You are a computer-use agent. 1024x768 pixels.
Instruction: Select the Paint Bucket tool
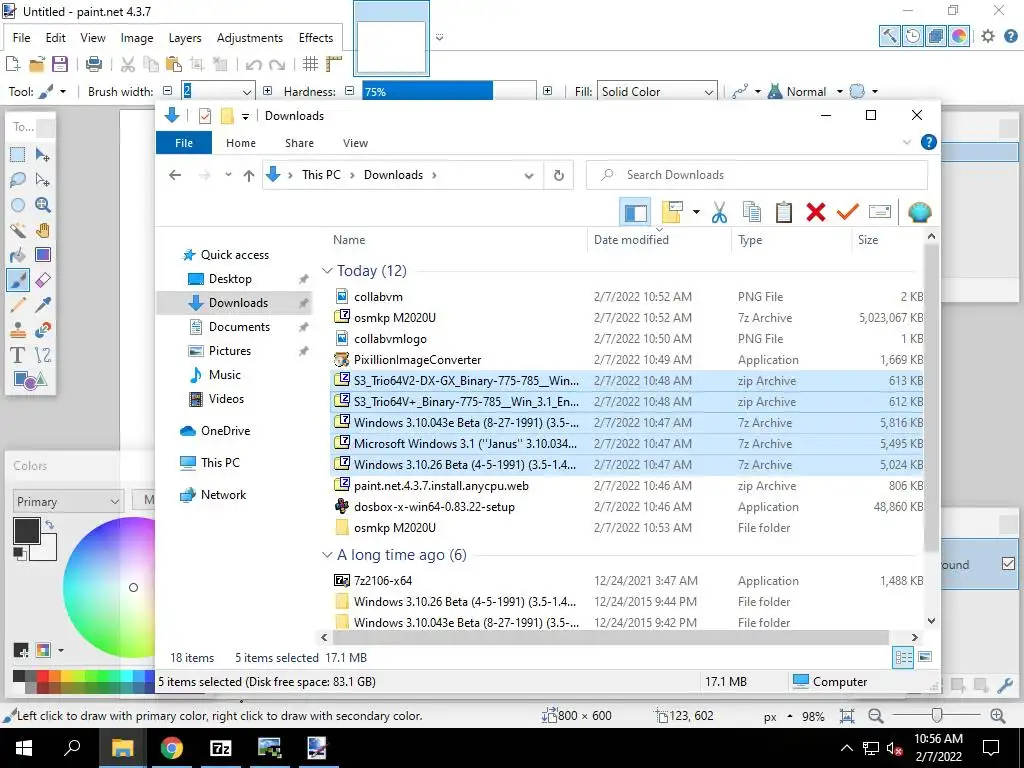click(x=18, y=255)
